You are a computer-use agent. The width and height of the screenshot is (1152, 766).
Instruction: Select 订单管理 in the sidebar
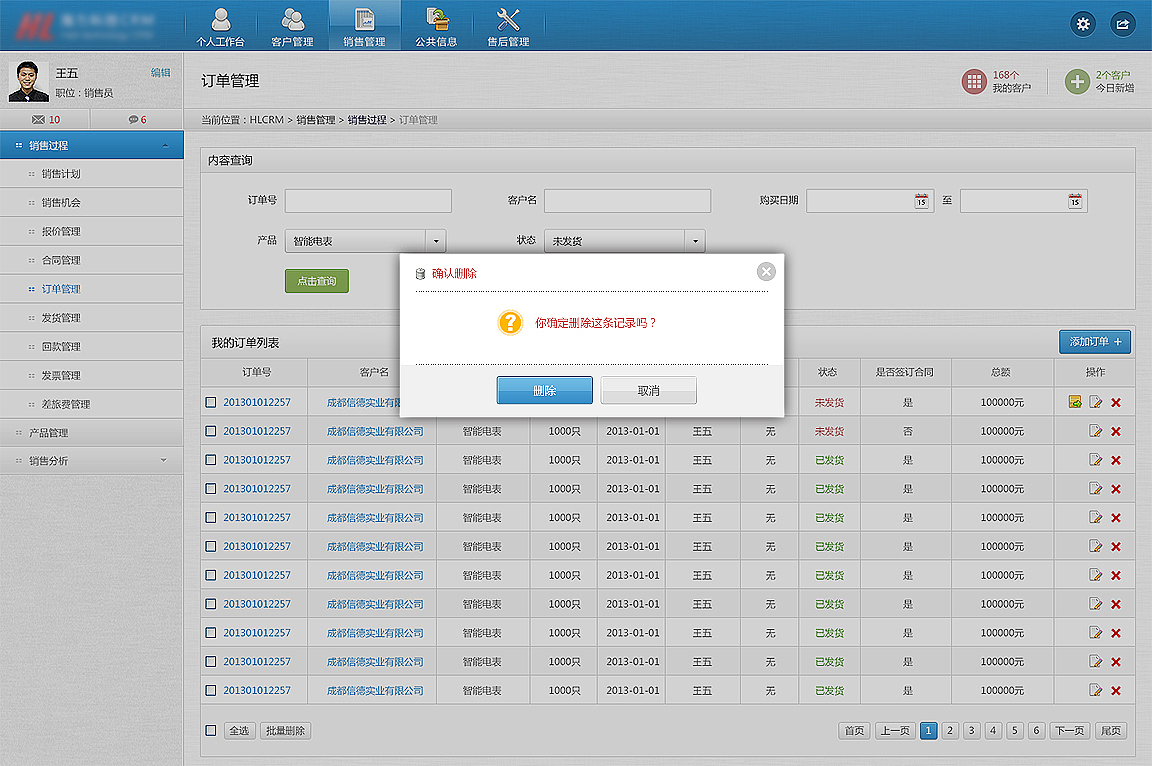[92, 289]
